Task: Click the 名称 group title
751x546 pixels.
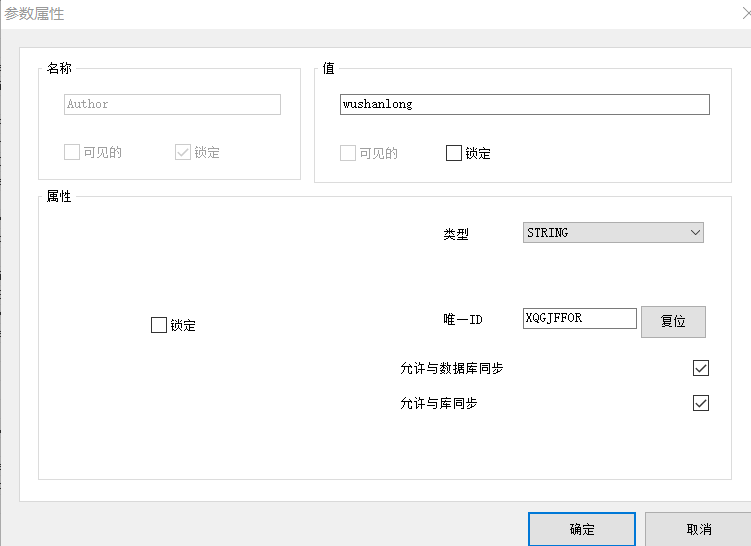Action: tap(59, 68)
